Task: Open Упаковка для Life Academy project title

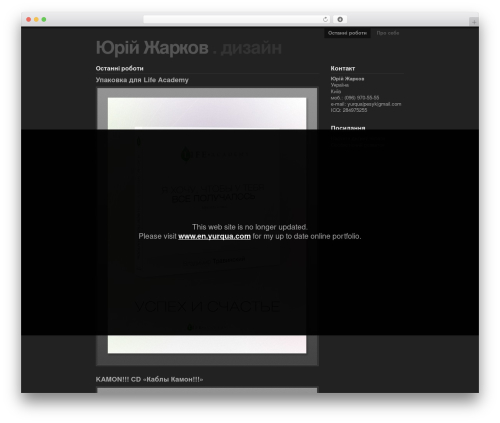Action: pyautogui.click(x=142, y=80)
